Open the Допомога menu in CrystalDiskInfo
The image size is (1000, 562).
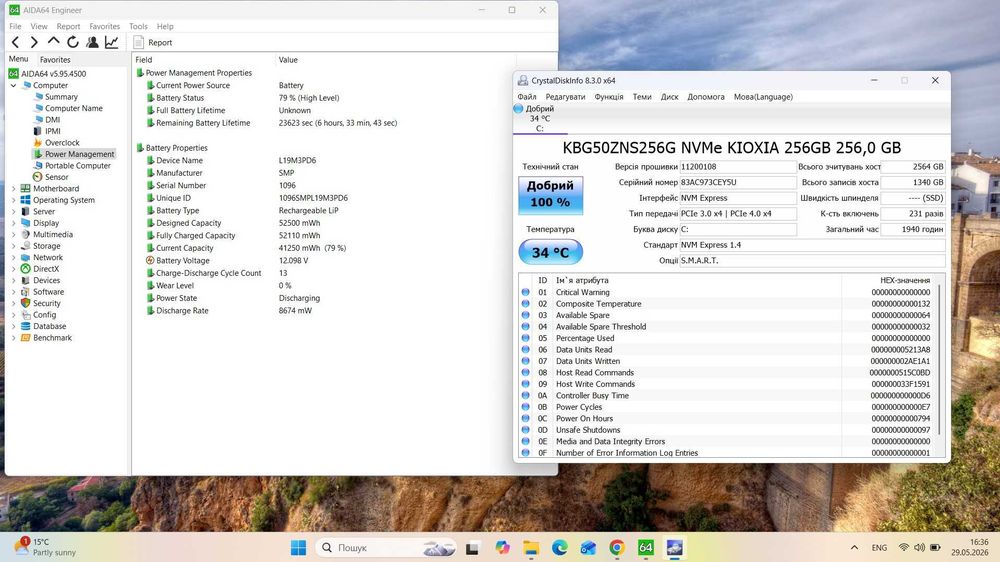tap(706, 97)
